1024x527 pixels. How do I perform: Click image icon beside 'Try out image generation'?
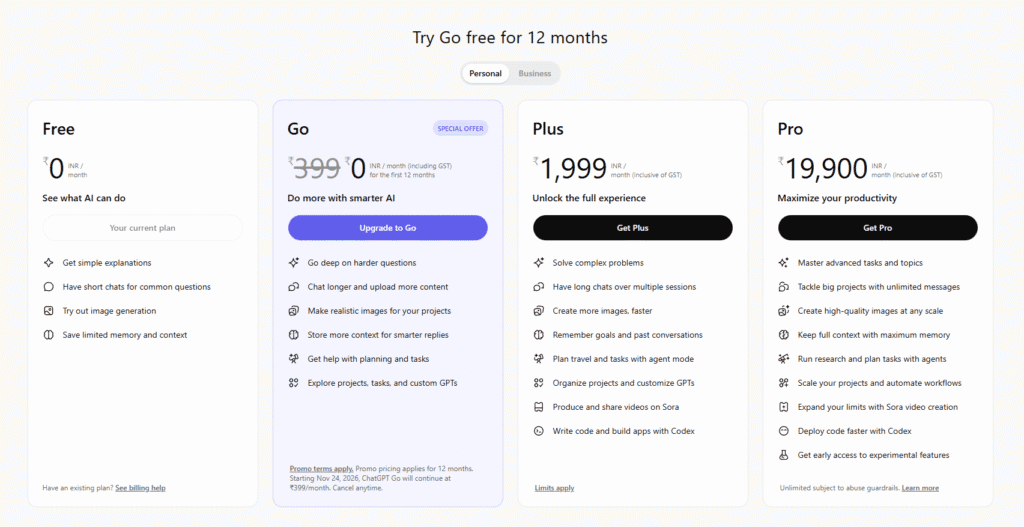click(x=48, y=311)
